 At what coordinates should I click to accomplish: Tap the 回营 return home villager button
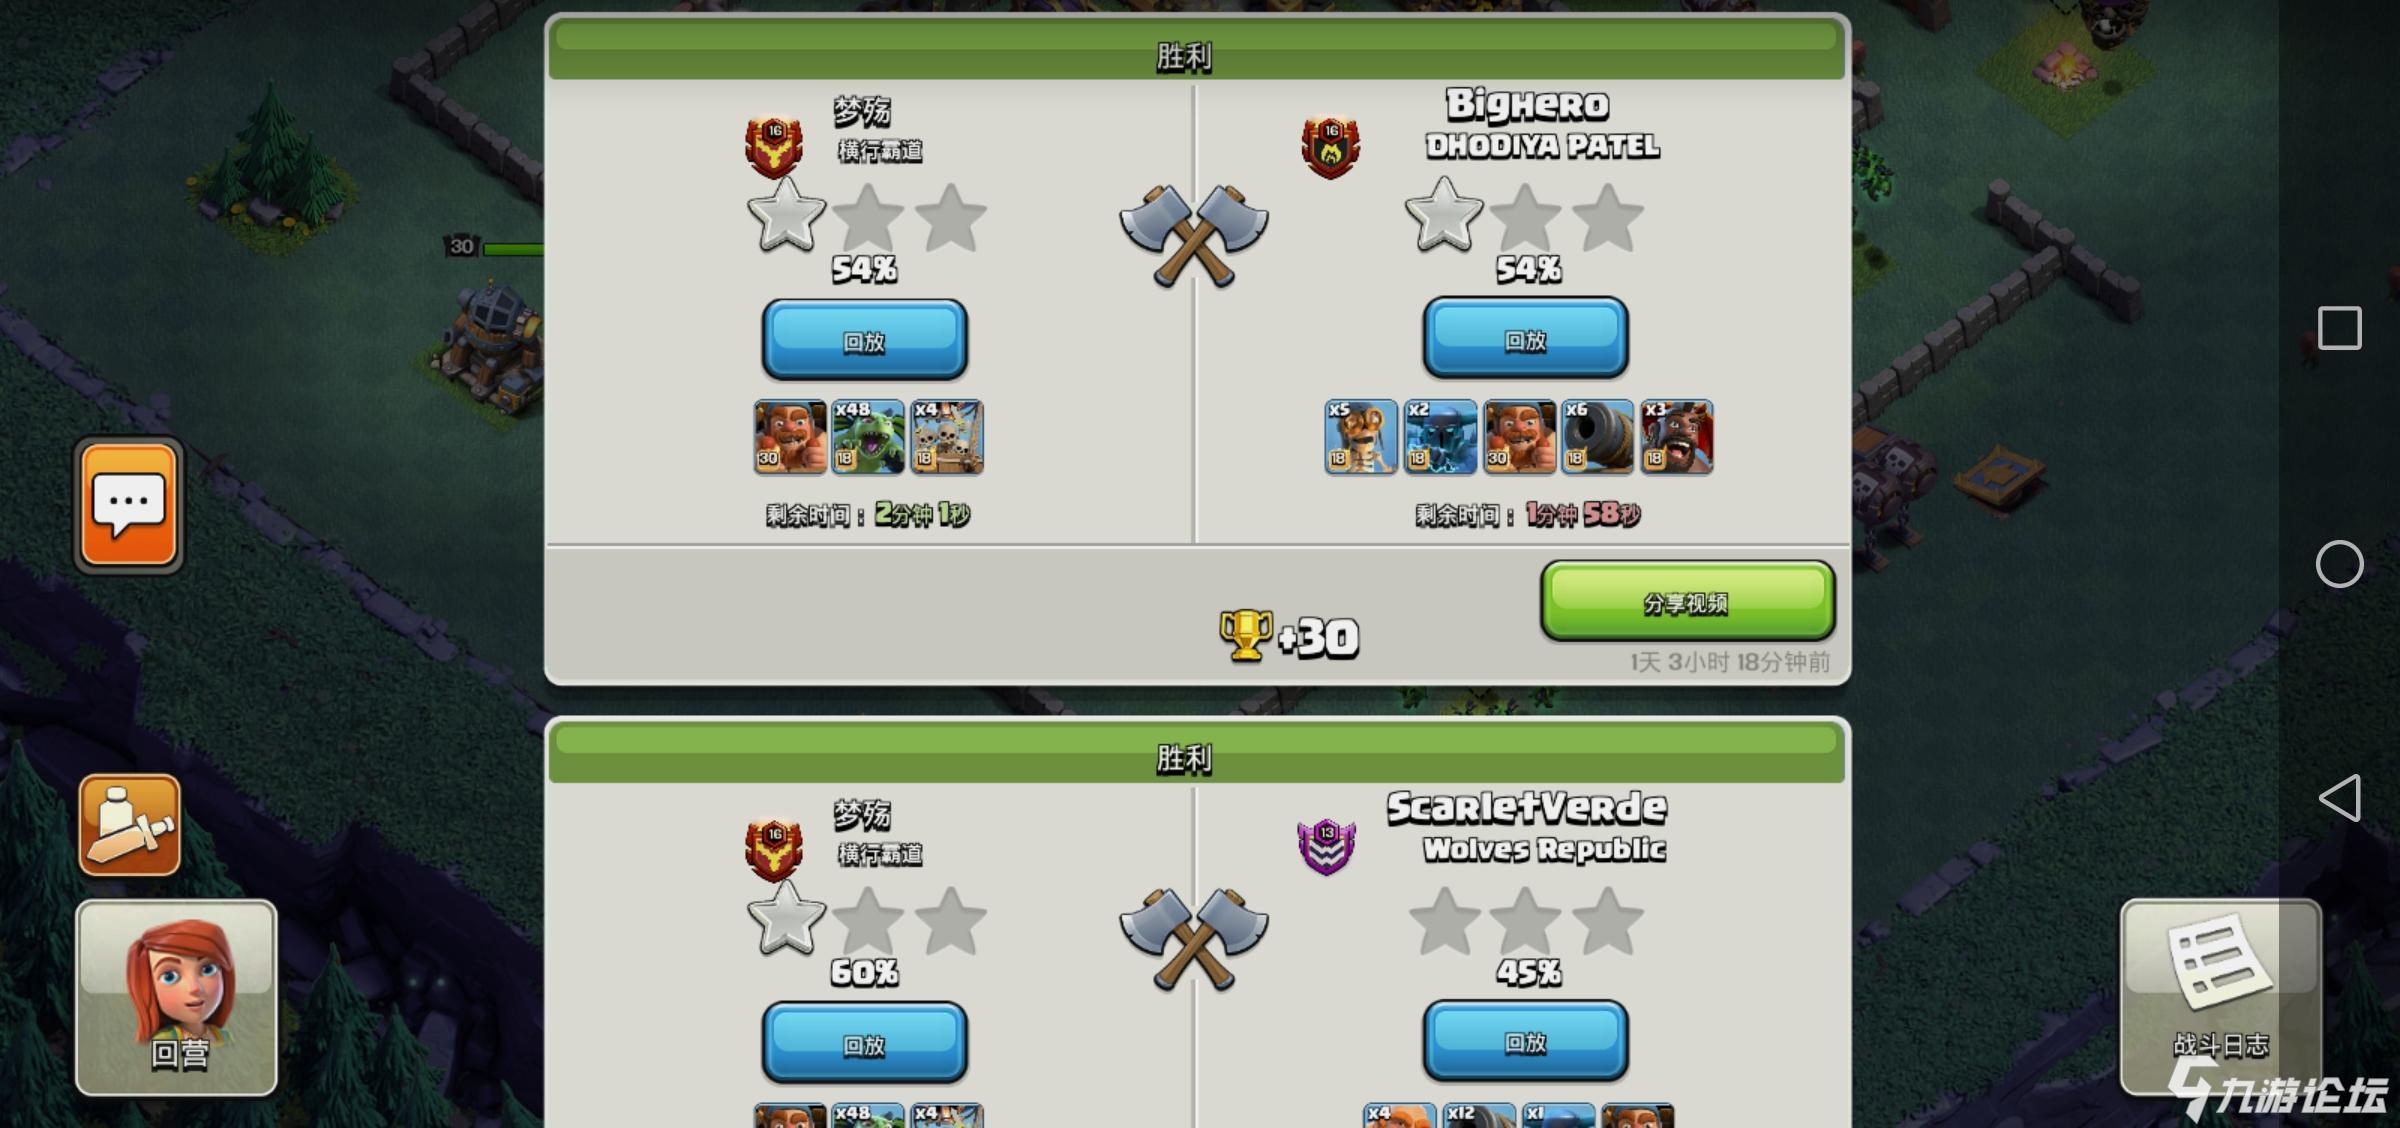pyautogui.click(x=176, y=997)
